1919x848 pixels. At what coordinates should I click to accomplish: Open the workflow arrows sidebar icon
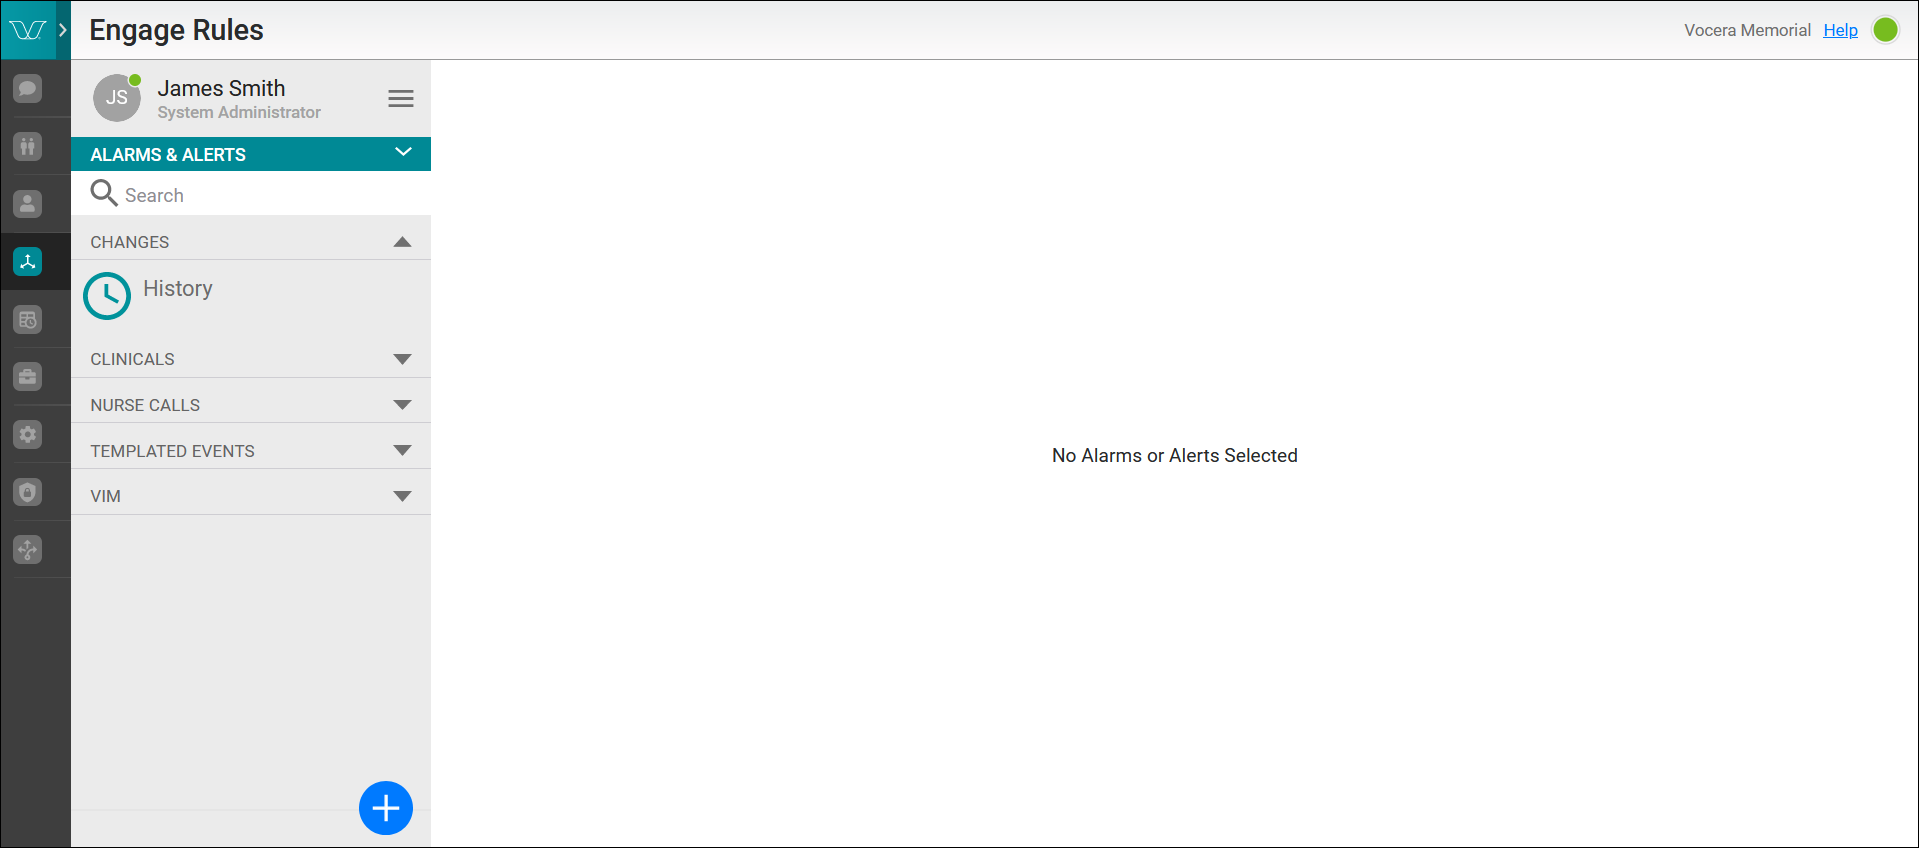click(x=28, y=550)
